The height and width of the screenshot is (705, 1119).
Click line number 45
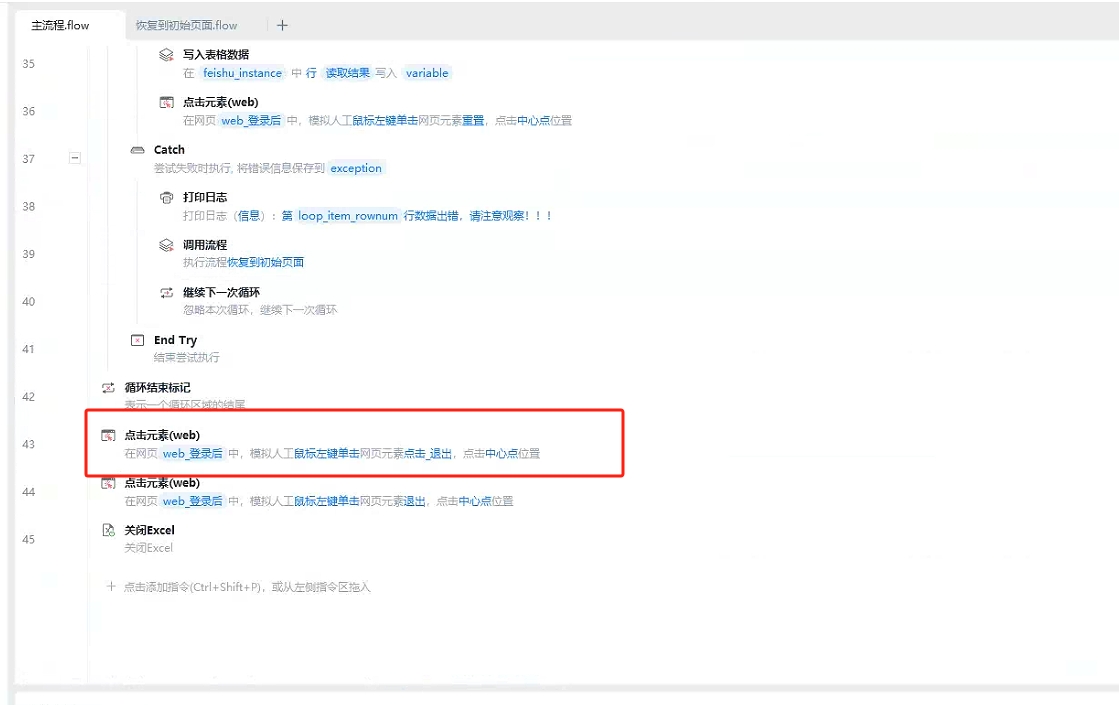pos(29,539)
